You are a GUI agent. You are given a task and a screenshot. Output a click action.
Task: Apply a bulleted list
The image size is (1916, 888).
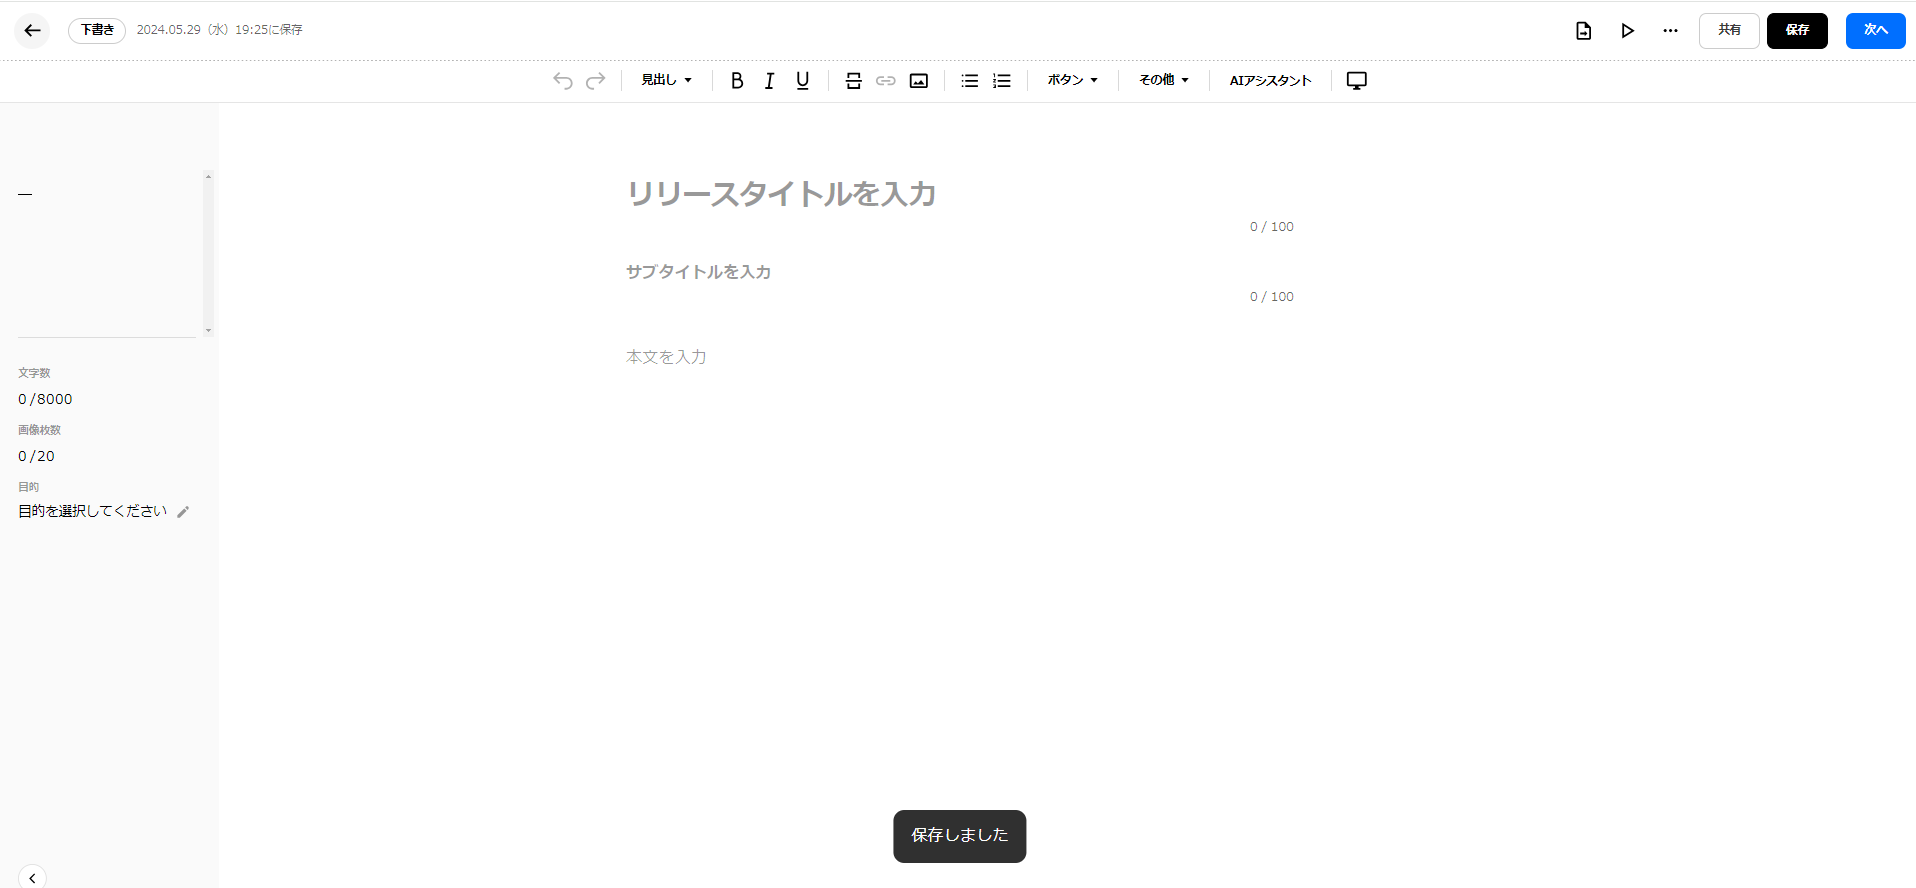[x=970, y=81]
